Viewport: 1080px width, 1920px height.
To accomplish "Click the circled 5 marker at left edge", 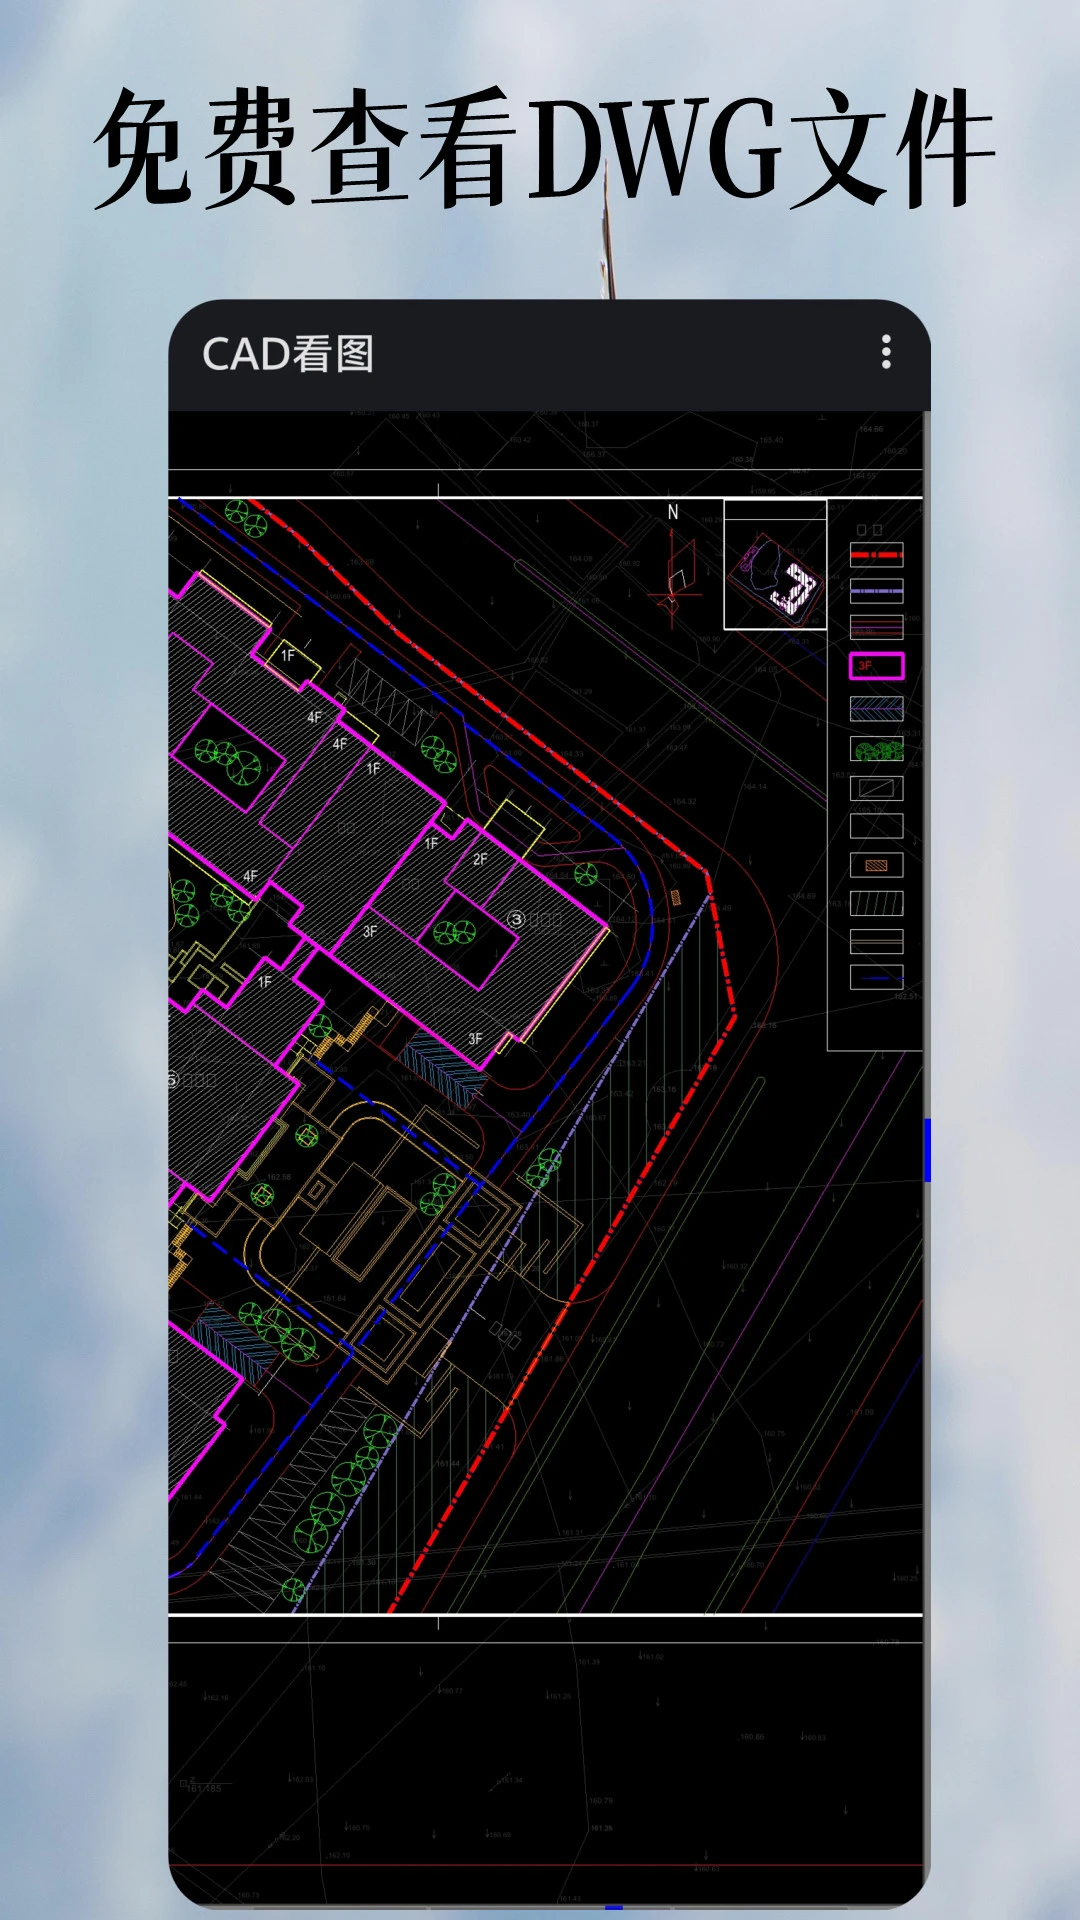I will [x=173, y=1079].
